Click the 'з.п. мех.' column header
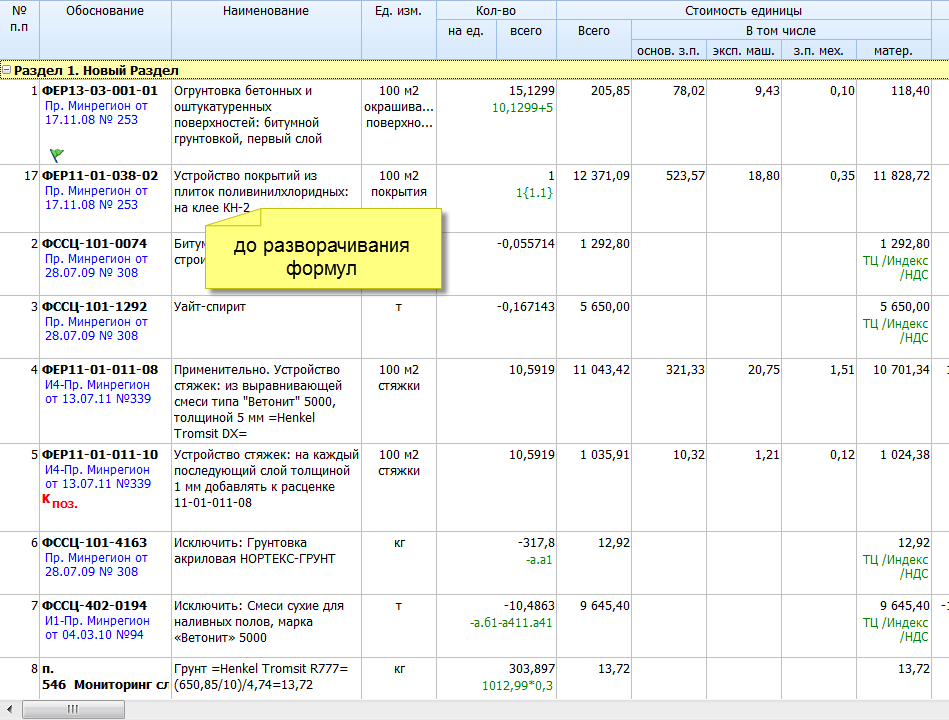The width and height of the screenshot is (949, 720). (x=819, y=51)
